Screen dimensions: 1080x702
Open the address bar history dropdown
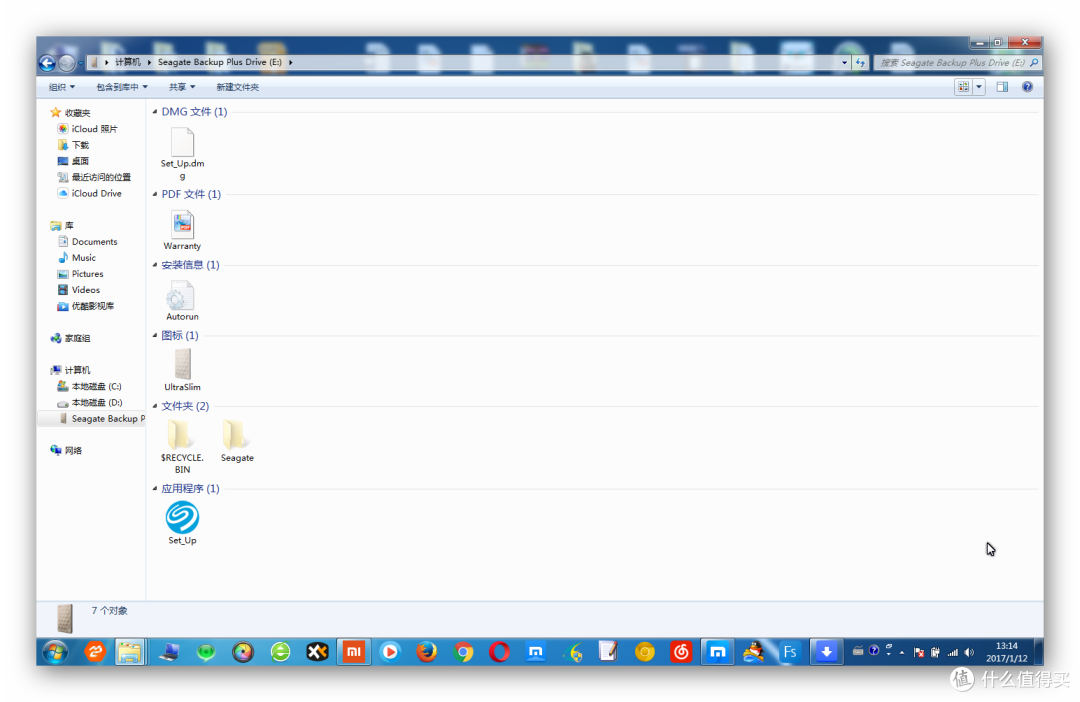click(844, 63)
